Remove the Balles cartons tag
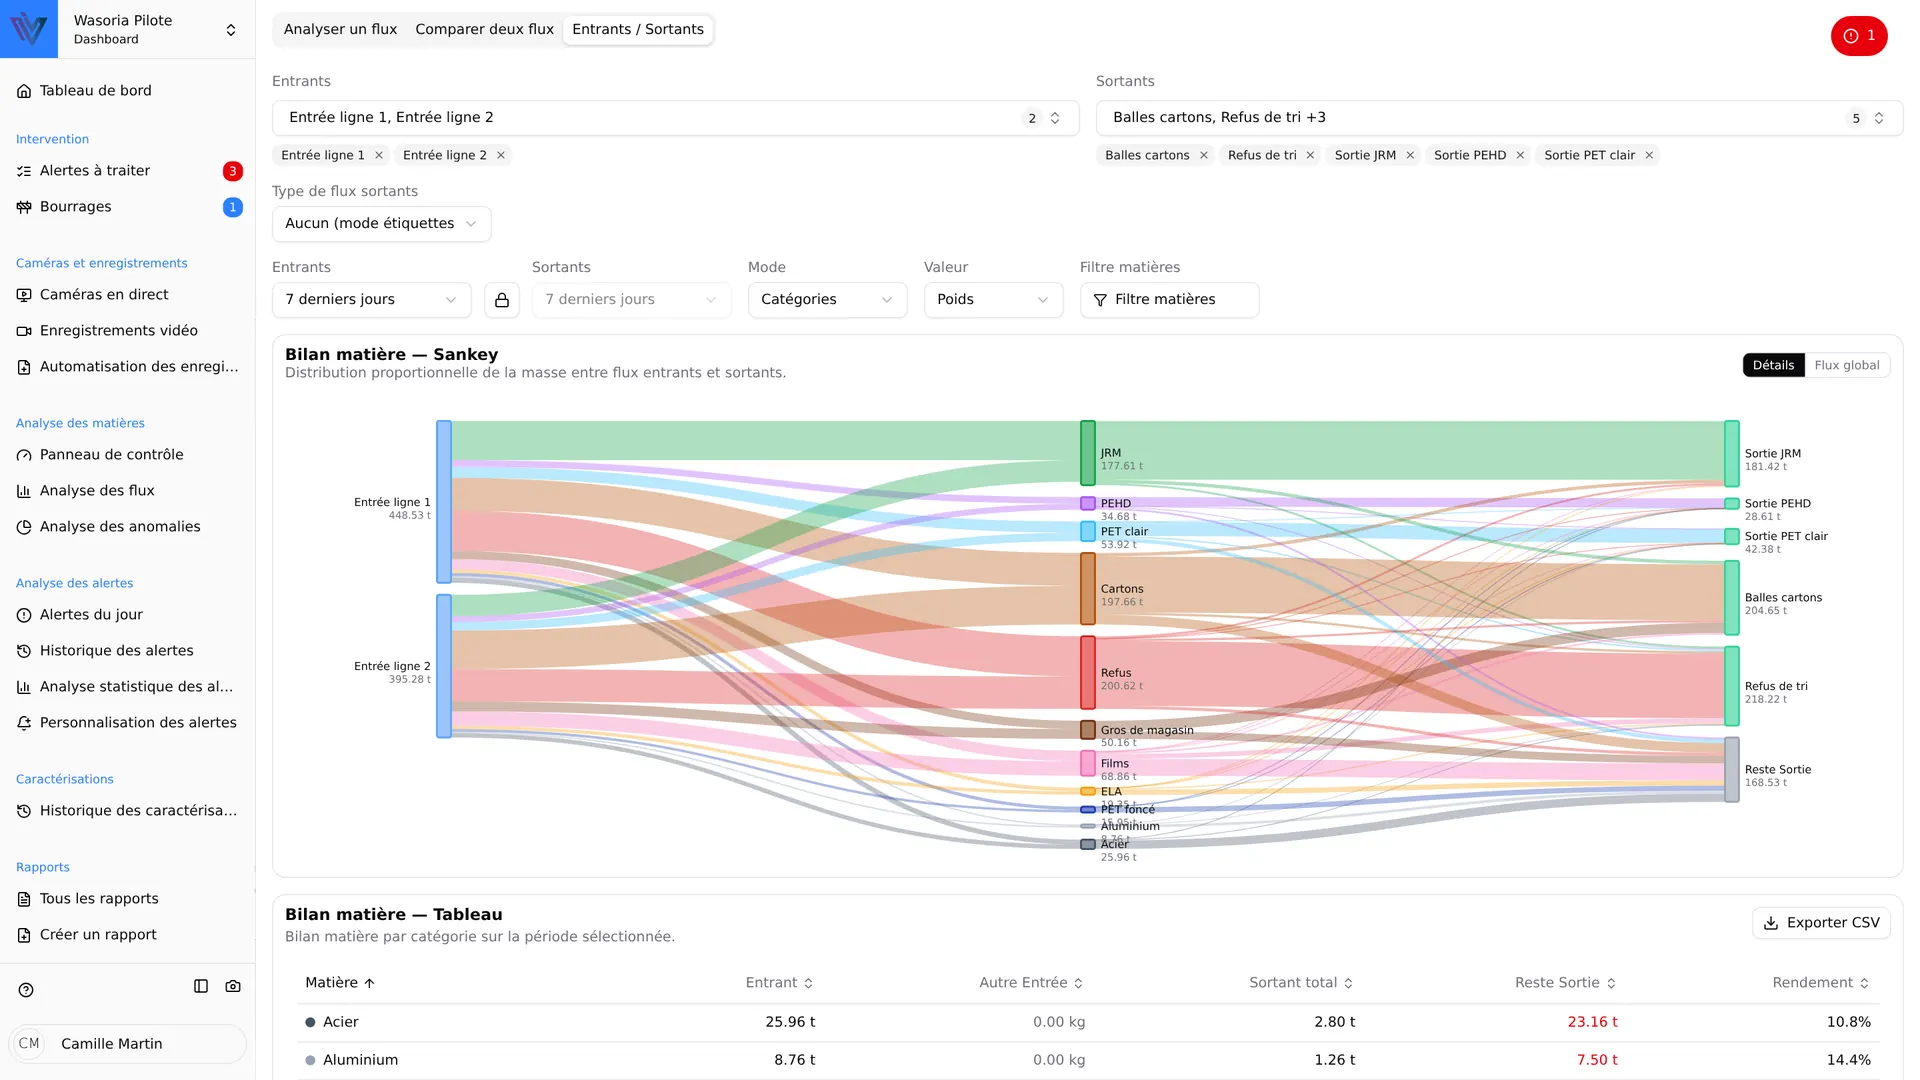Image resolution: width=1920 pixels, height=1080 pixels. click(1204, 155)
